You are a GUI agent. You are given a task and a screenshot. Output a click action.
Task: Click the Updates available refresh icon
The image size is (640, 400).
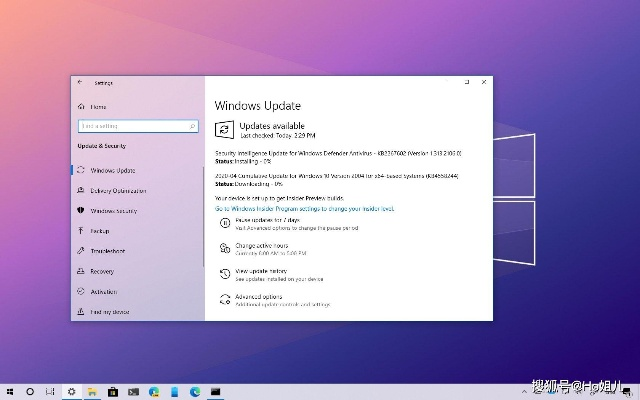coord(223,129)
